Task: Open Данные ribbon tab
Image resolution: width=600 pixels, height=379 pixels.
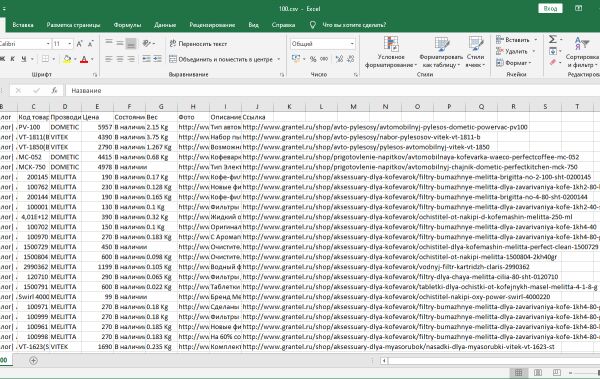Action: point(165,25)
